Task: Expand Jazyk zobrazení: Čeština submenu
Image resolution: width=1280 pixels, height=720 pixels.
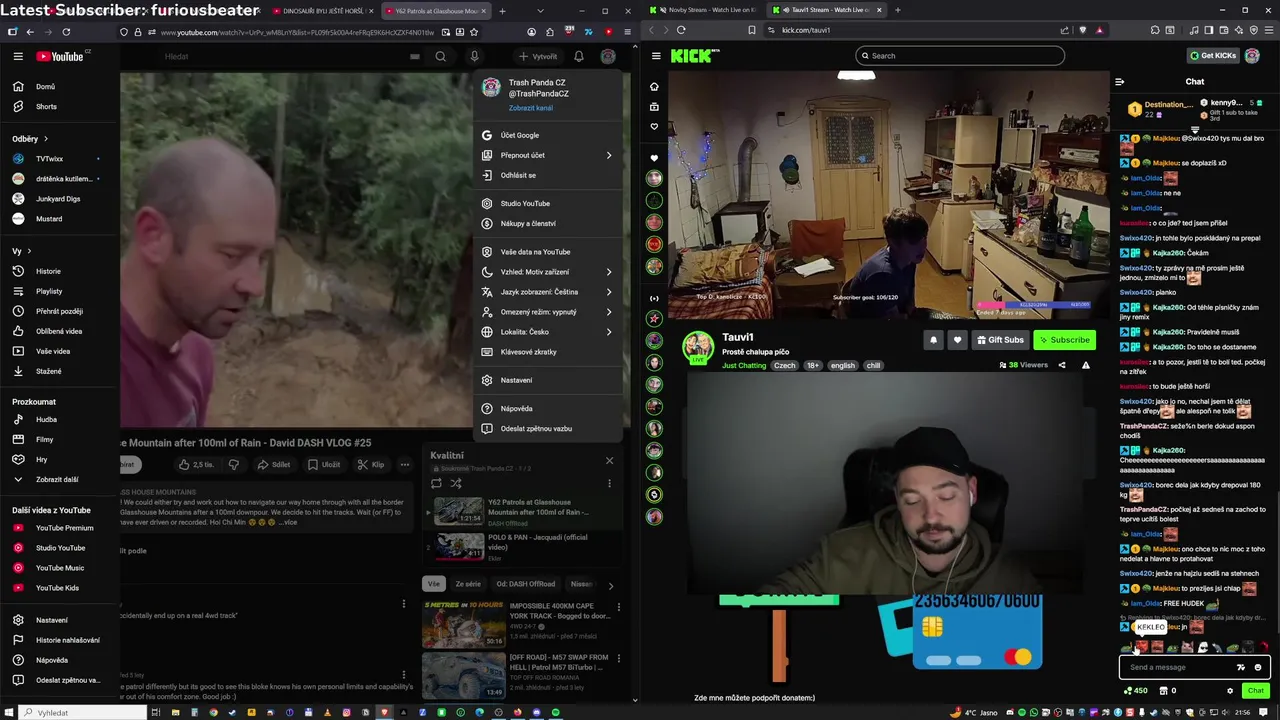Action: pos(547,292)
